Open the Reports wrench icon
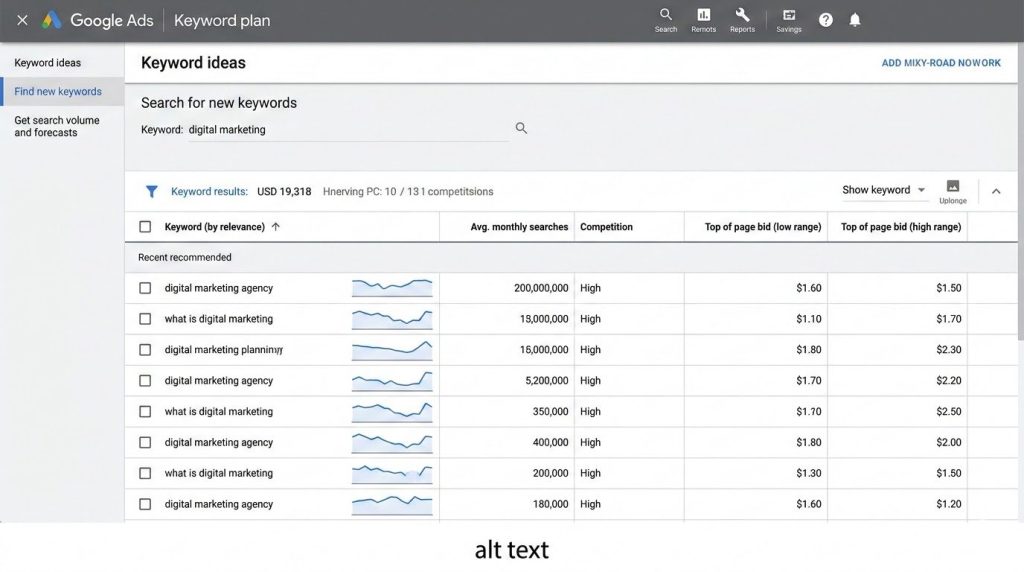 (742, 20)
